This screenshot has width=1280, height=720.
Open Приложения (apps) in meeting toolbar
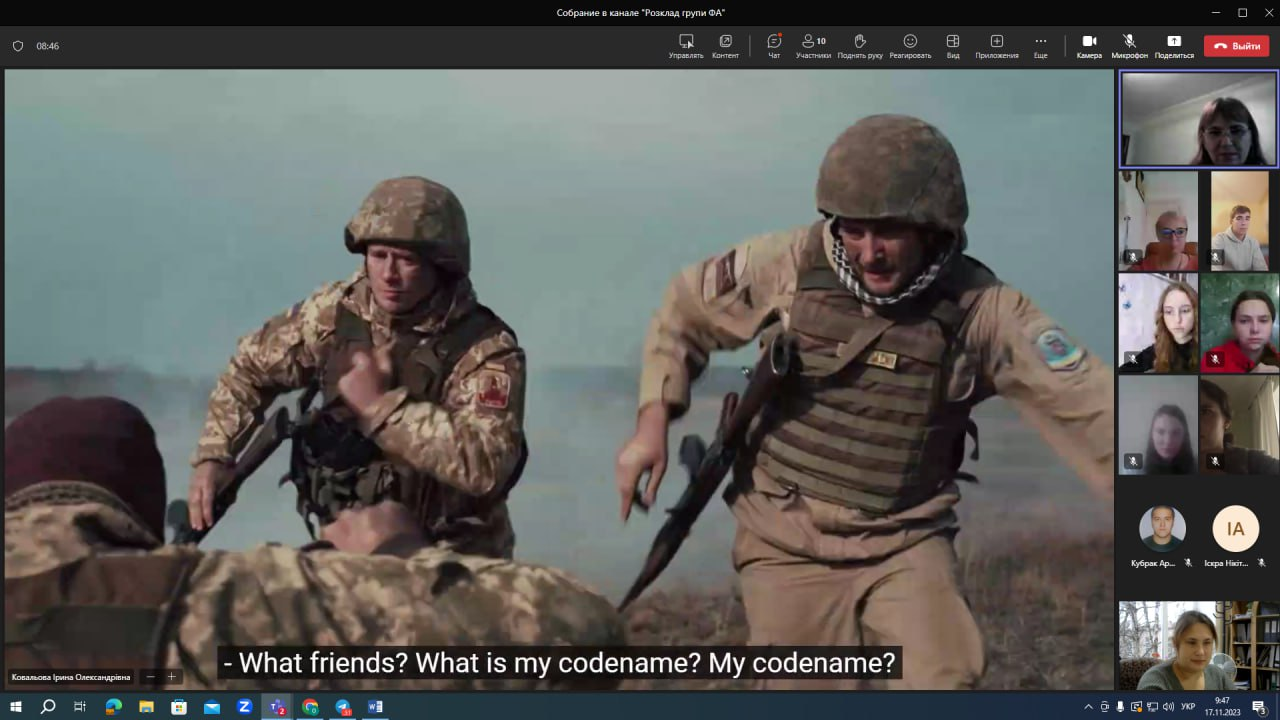point(996,45)
